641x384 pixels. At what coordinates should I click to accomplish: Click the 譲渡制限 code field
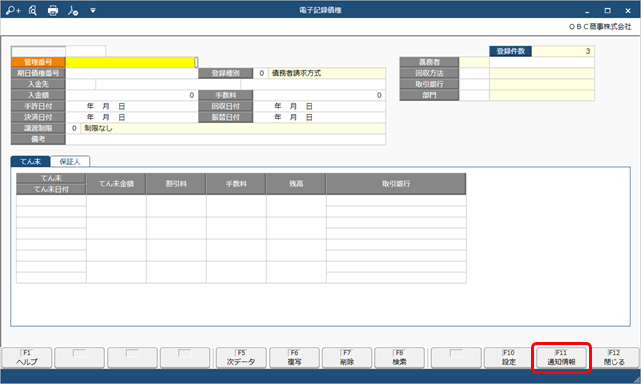click(x=73, y=128)
